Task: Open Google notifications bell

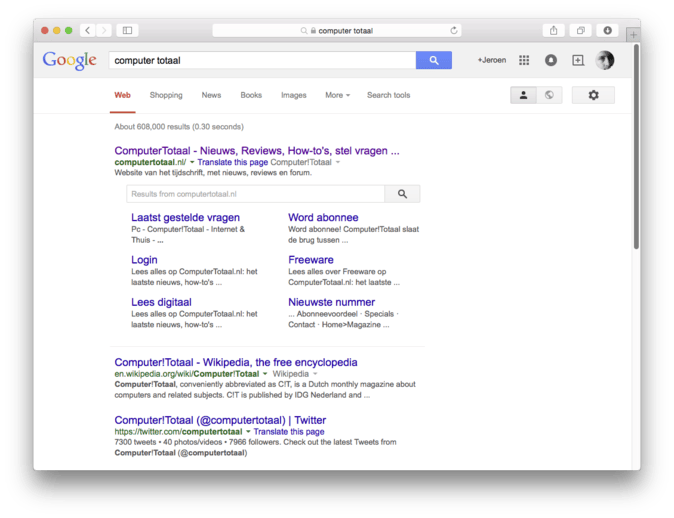Action: coord(551,60)
